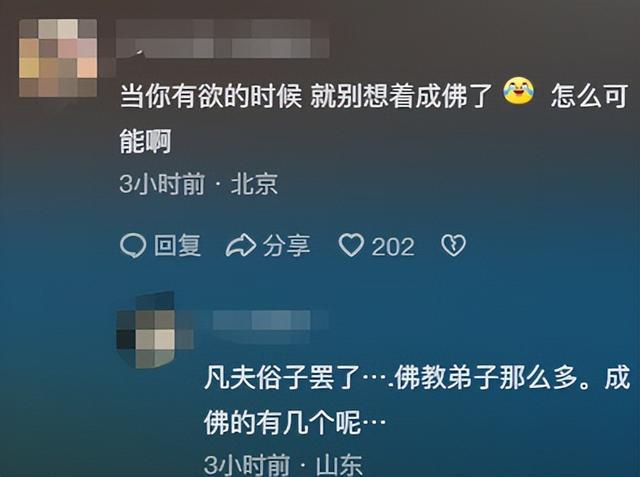Open top commenter's blurred username
Image resolution: width=640 pixels, height=477 pixels.
(223, 39)
